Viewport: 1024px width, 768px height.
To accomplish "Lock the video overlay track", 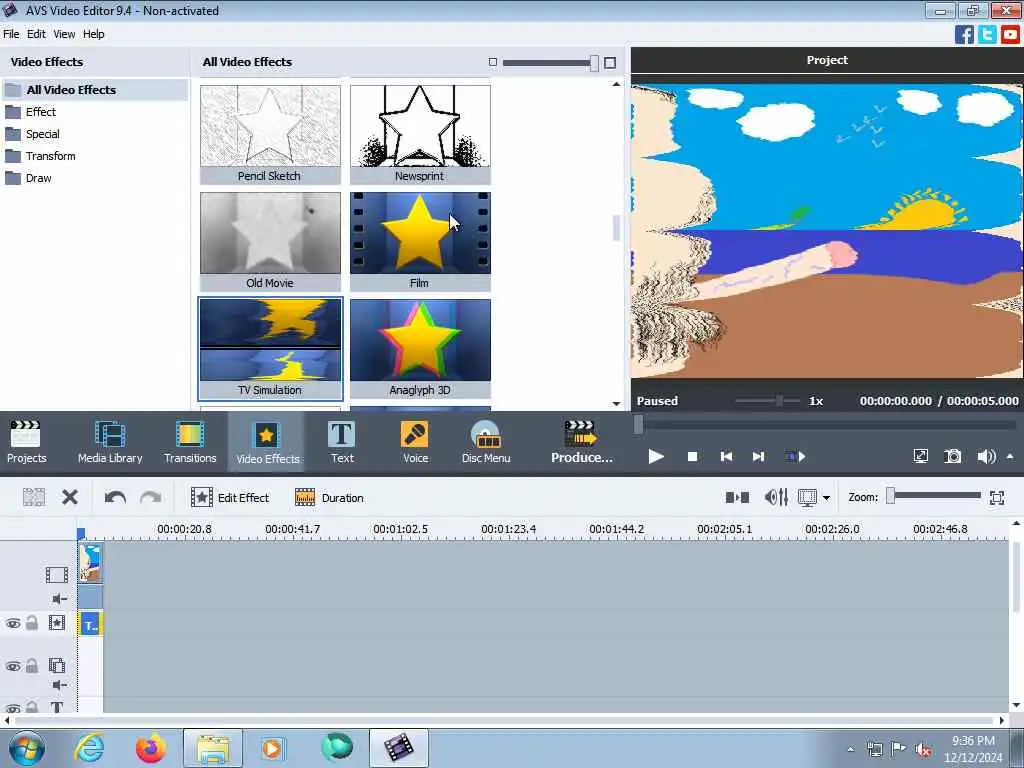I will [32, 665].
